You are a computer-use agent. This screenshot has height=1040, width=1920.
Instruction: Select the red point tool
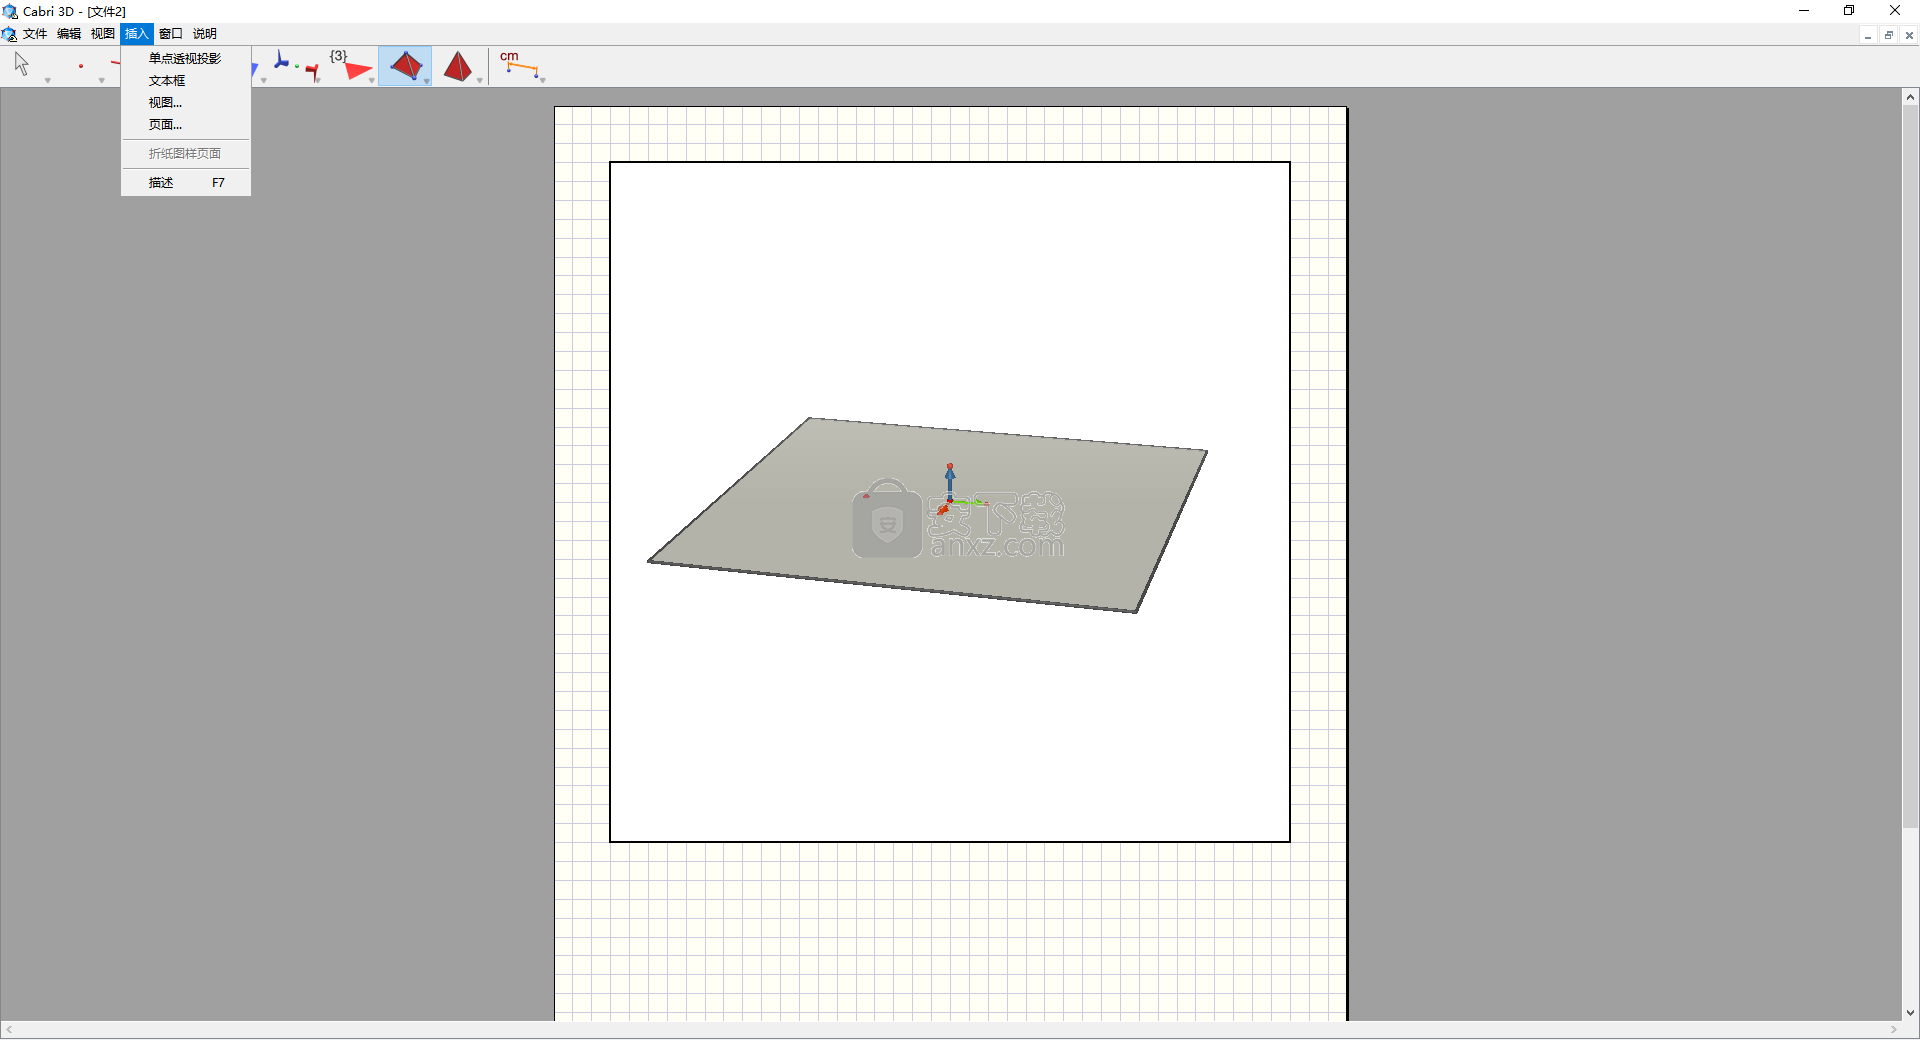pyautogui.click(x=80, y=66)
